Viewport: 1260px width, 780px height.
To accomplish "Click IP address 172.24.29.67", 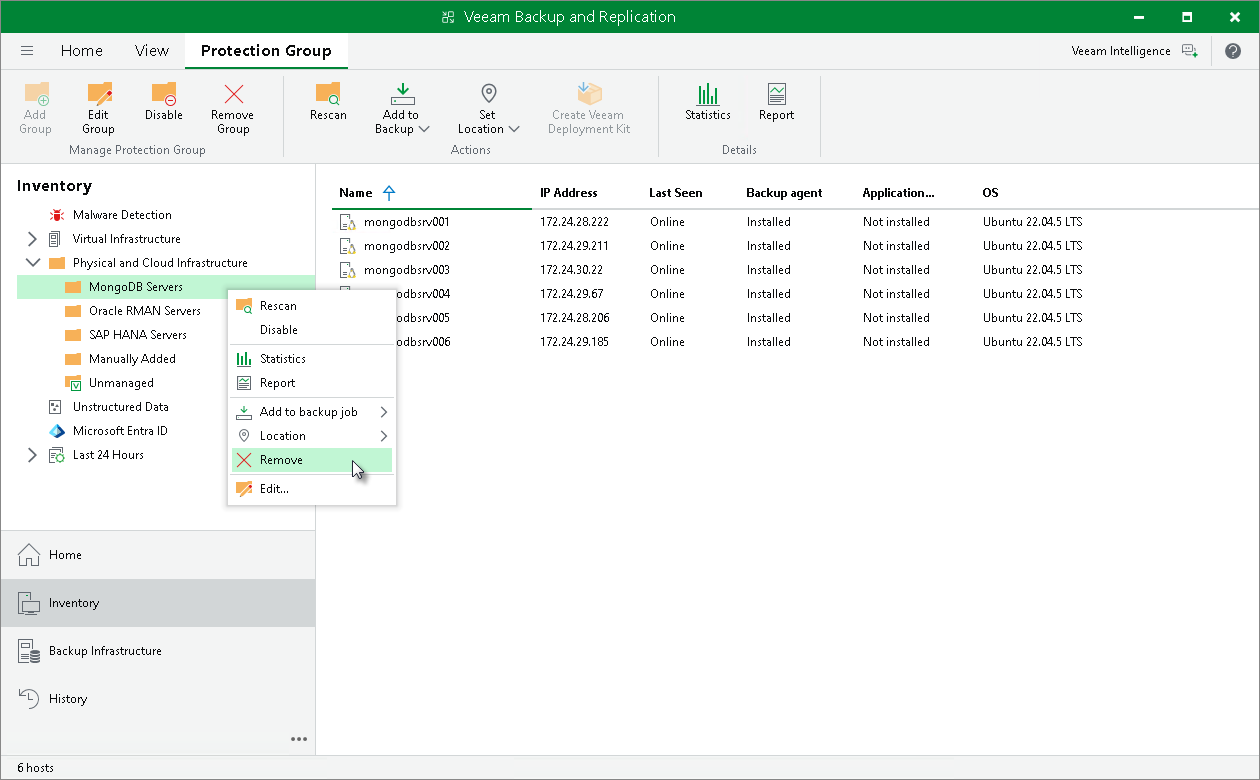I will 572,294.
